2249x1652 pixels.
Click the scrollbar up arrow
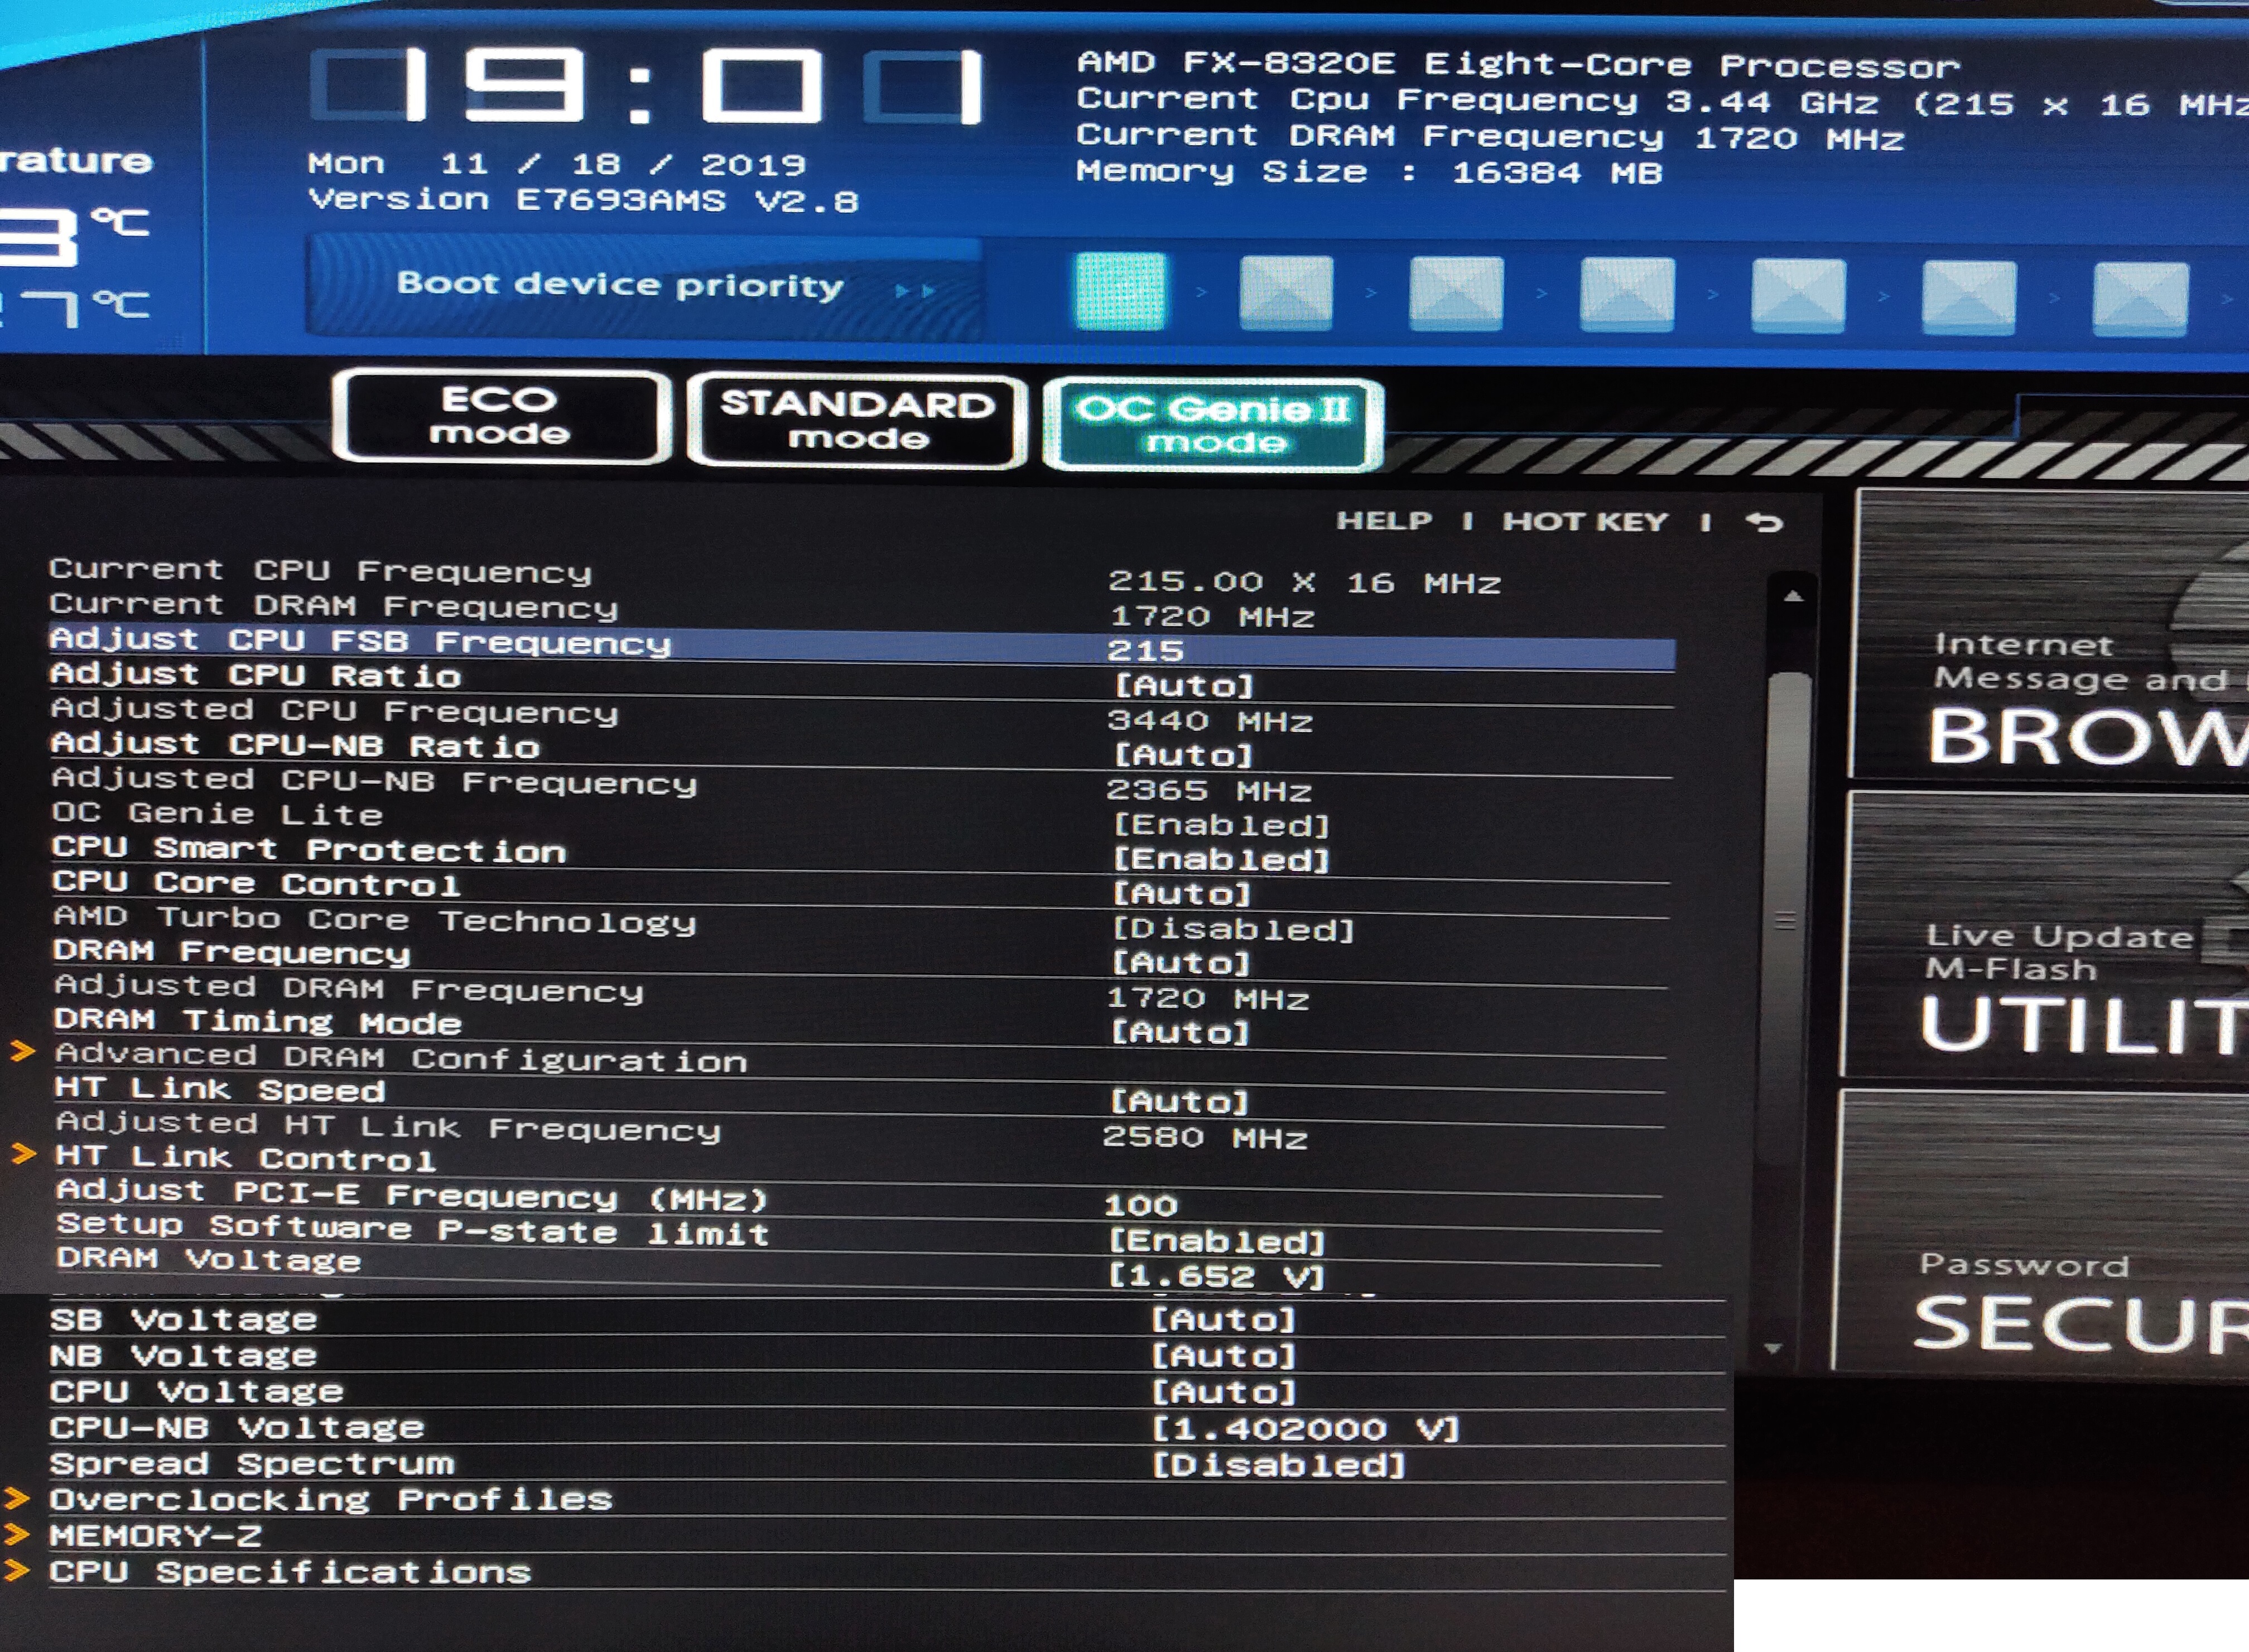tap(1793, 597)
